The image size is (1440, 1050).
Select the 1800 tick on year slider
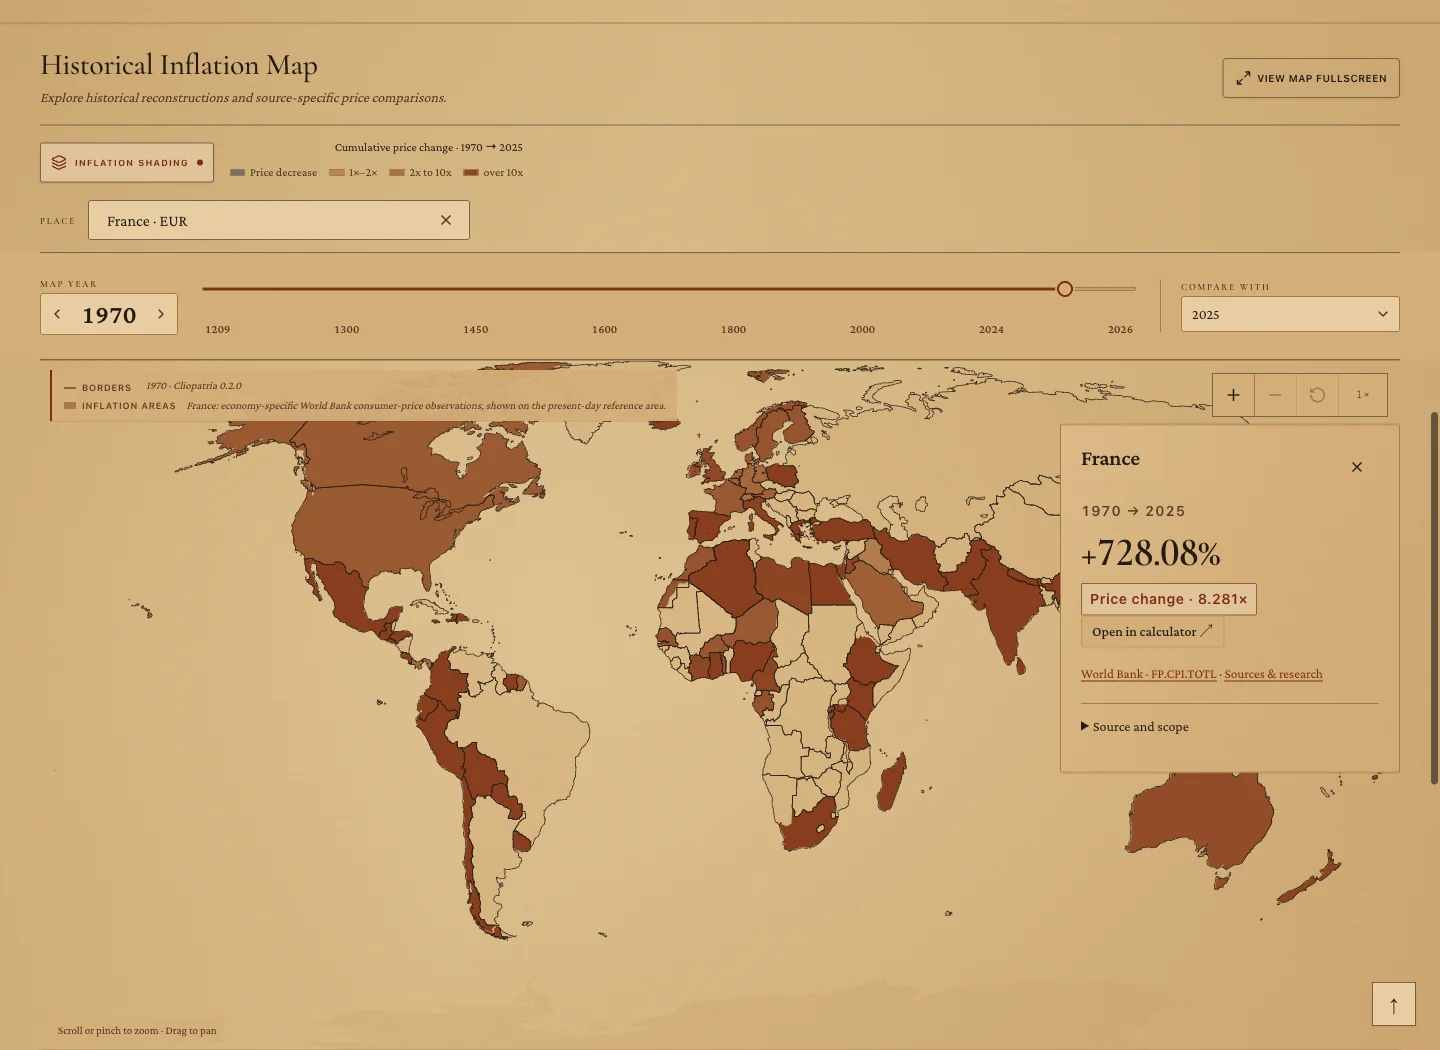click(733, 329)
